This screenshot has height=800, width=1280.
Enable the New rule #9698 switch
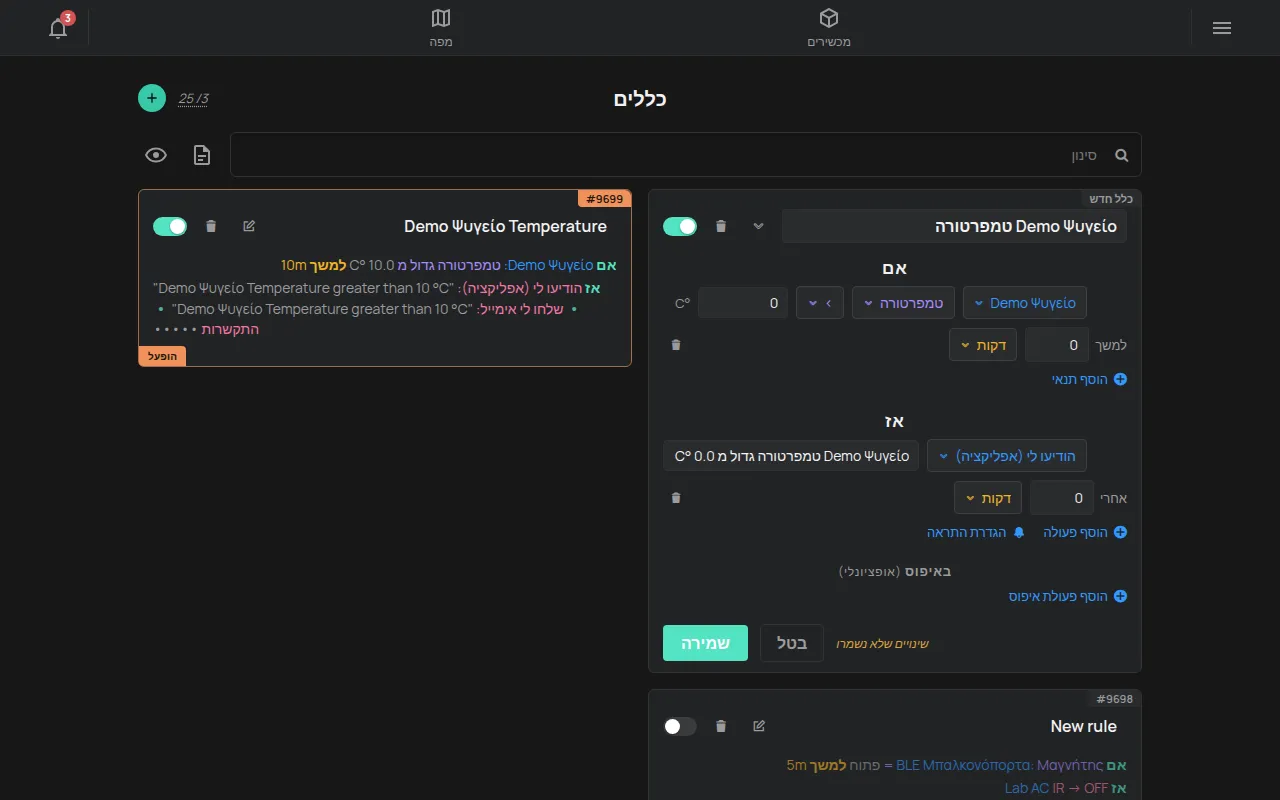[x=680, y=726]
